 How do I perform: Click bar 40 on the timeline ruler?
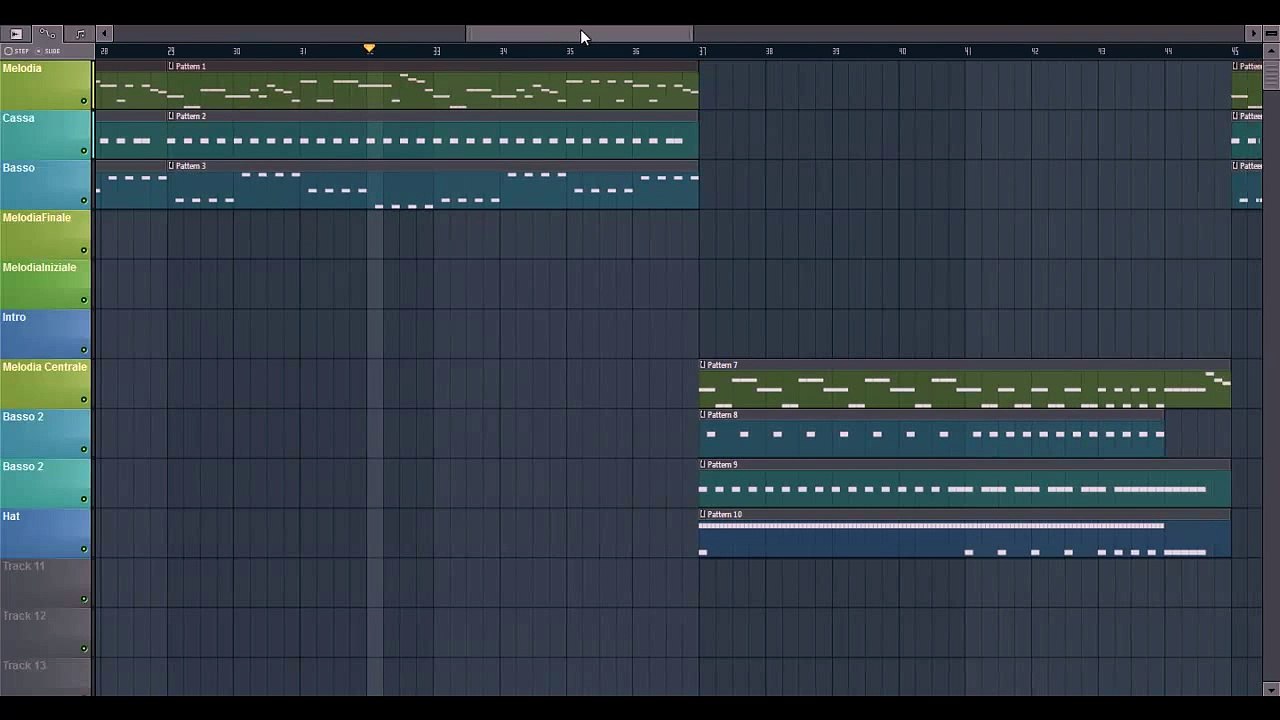click(x=902, y=51)
